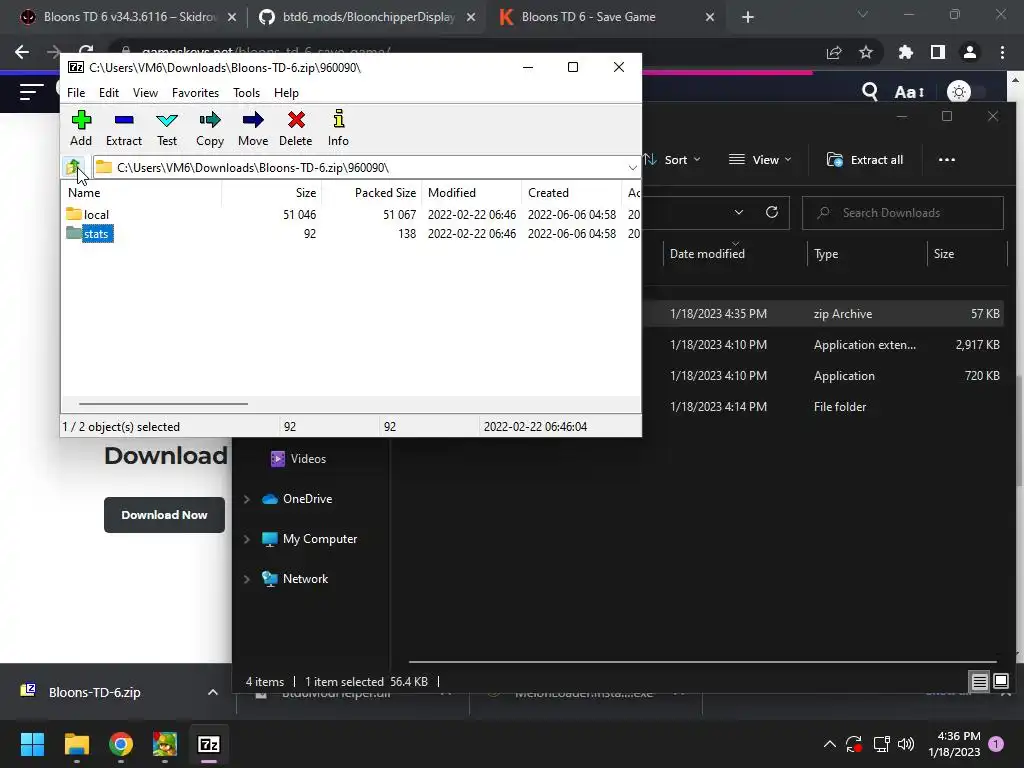1024x768 pixels.
Task: Open the website hamburger menu
Action: (x=31, y=92)
